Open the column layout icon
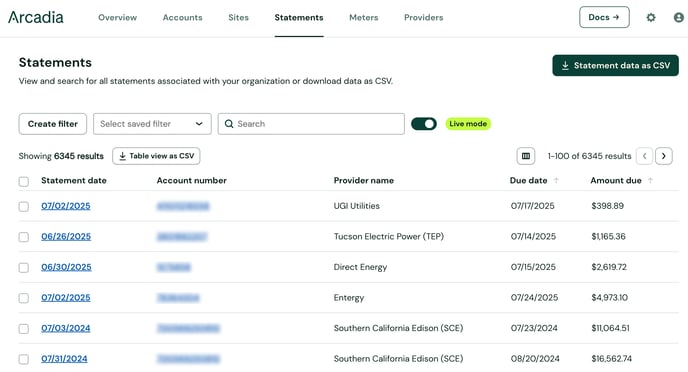 (x=526, y=156)
